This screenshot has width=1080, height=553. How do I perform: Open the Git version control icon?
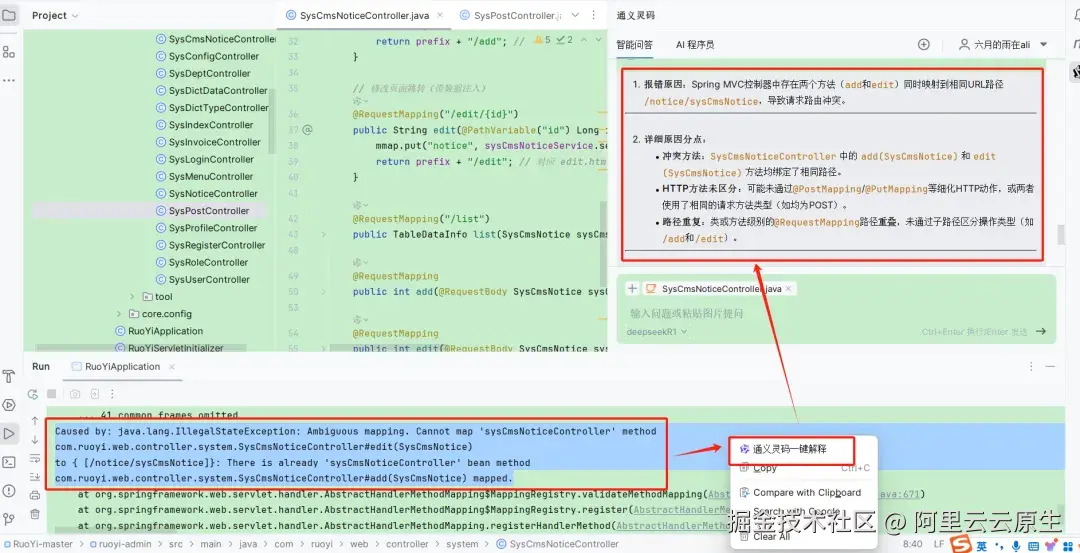click(9, 519)
